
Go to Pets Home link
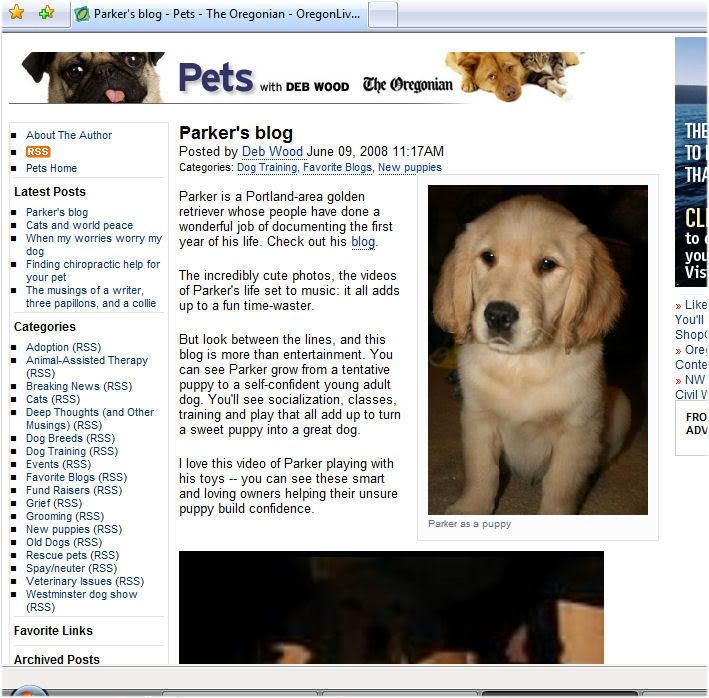(x=51, y=168)
